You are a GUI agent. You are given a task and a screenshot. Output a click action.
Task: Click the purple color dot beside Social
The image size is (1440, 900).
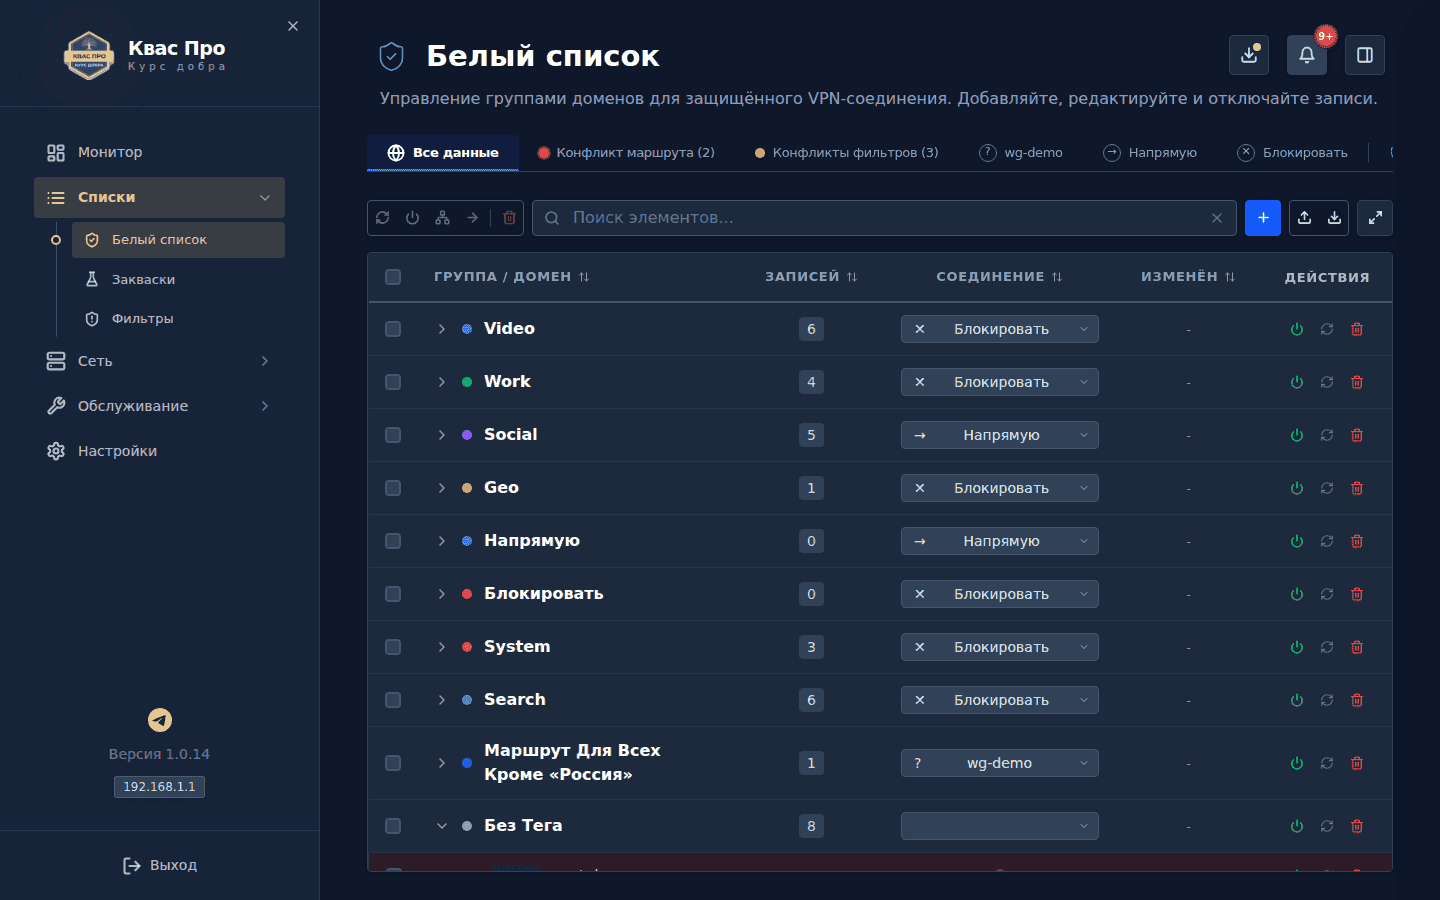point(467,435)
